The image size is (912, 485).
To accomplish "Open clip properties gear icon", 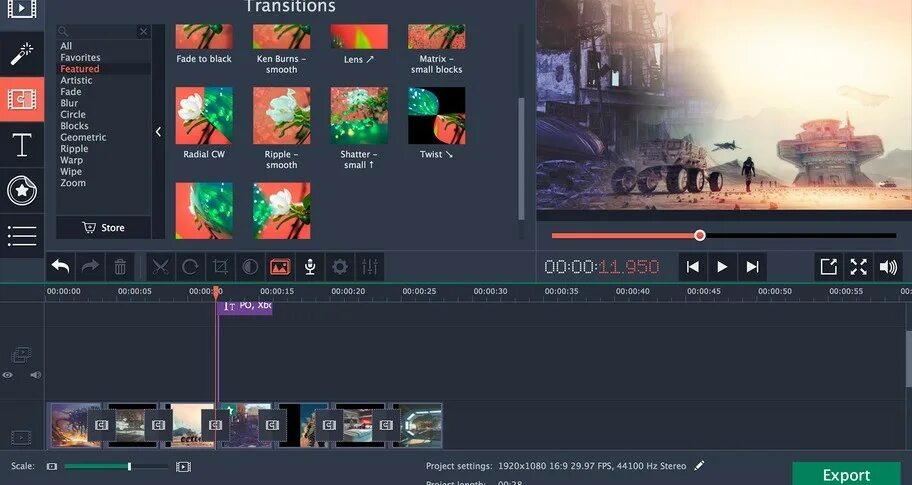I will pos(340,267).
